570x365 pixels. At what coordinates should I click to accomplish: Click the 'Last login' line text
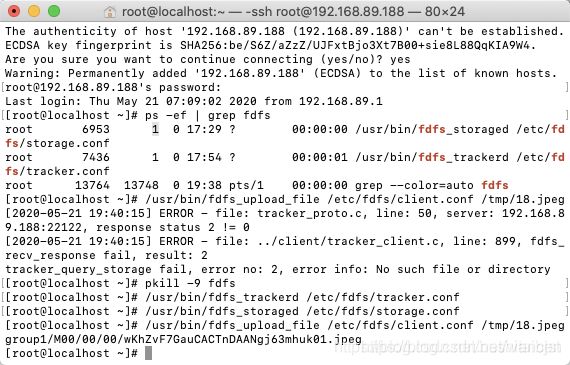click(x=194, y=101)
